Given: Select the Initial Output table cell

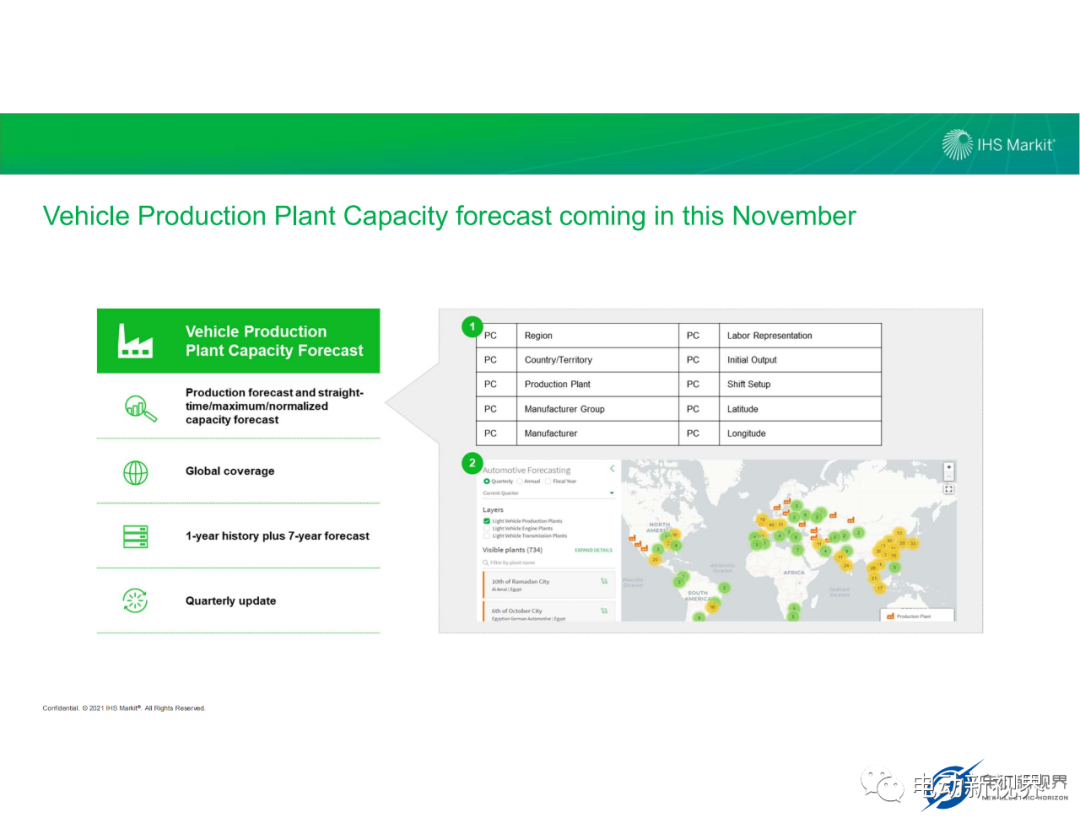Looking at the screenshot, I should pyautogui.click(x=800, y=360).
